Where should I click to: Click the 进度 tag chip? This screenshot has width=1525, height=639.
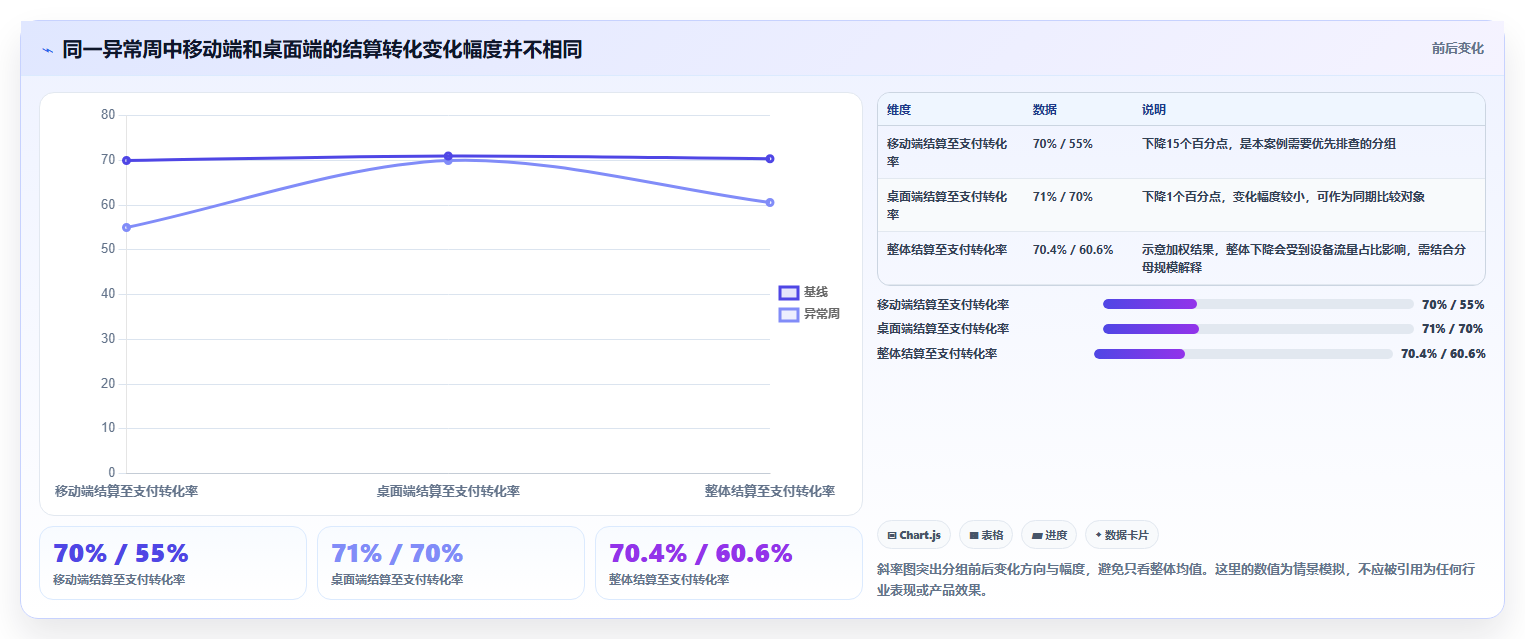1049,535
